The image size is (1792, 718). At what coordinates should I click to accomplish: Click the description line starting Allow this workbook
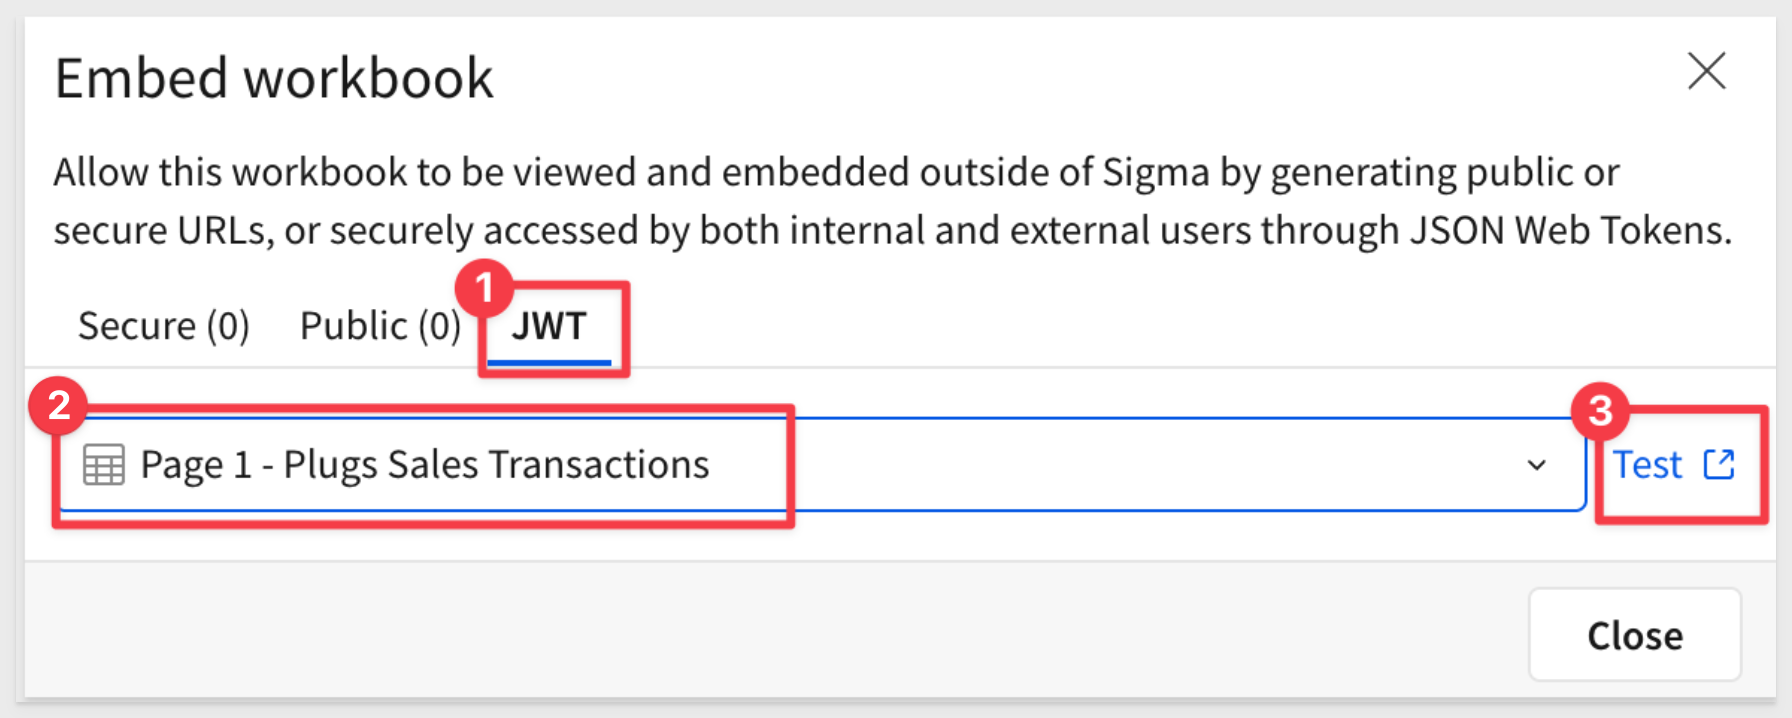836,172
